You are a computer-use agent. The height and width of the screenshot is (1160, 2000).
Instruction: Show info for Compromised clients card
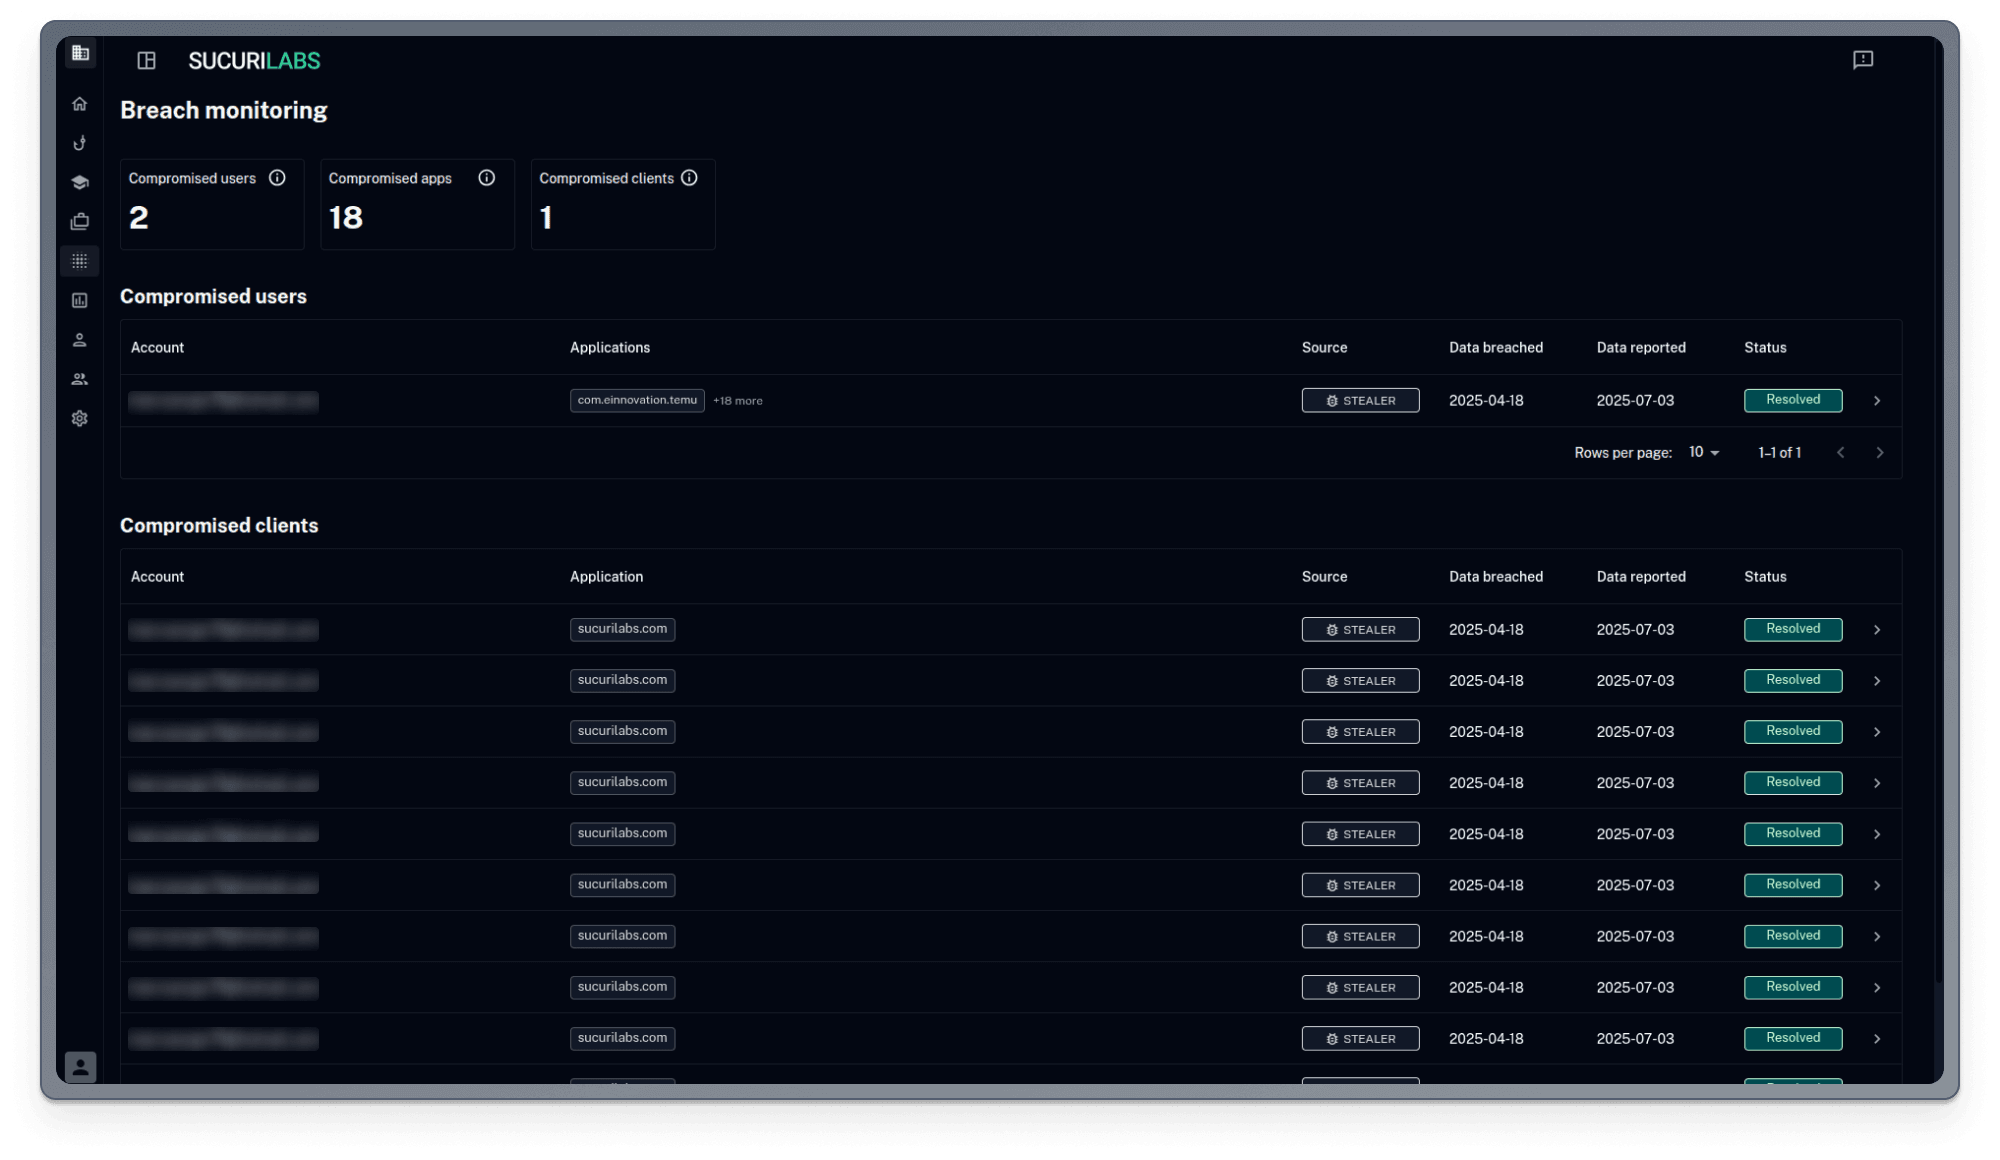[x=690, y=178]
